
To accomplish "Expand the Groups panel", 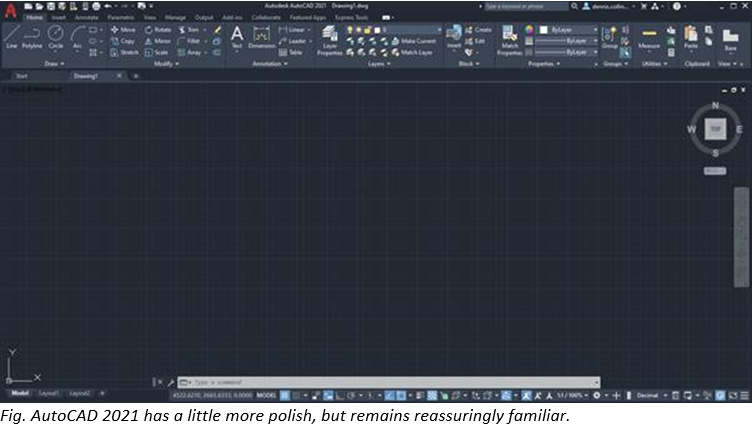I will pyautogui.click(x=616, y=63).
